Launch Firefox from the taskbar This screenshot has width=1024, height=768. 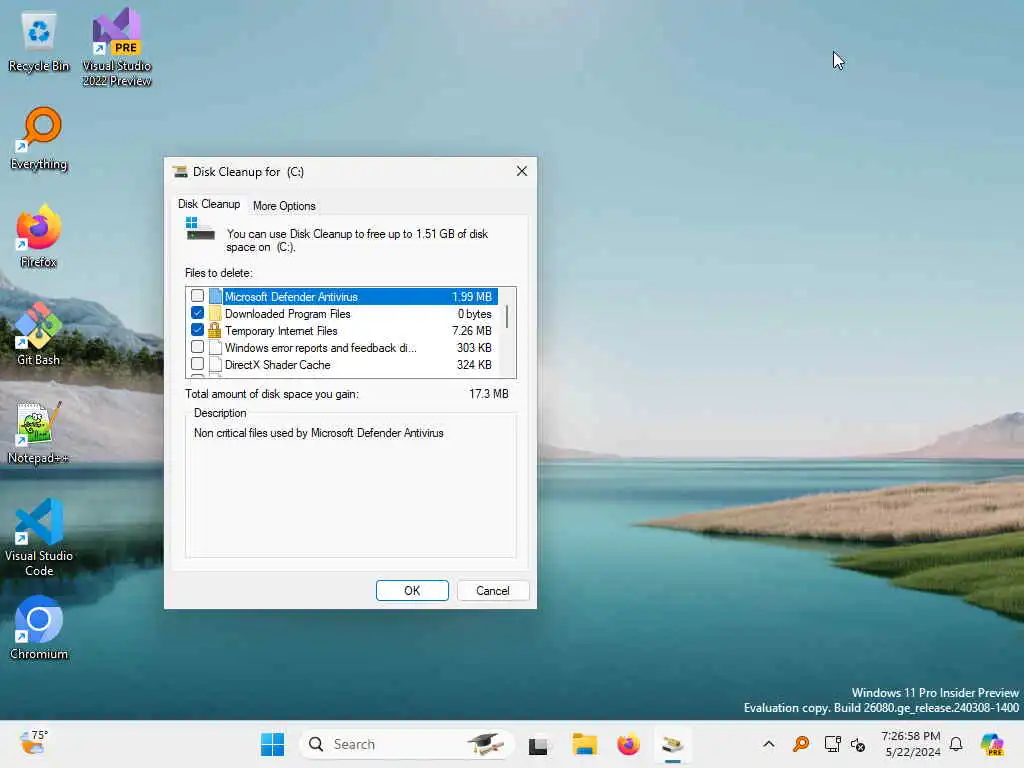coord(628,744)
